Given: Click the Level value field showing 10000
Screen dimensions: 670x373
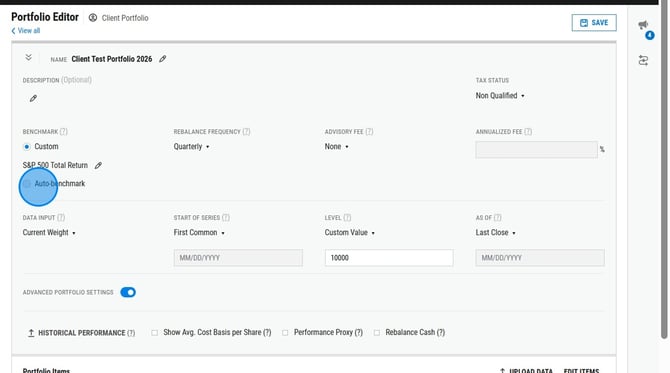Looking at the screenshot, I should (x=389, y=258).
